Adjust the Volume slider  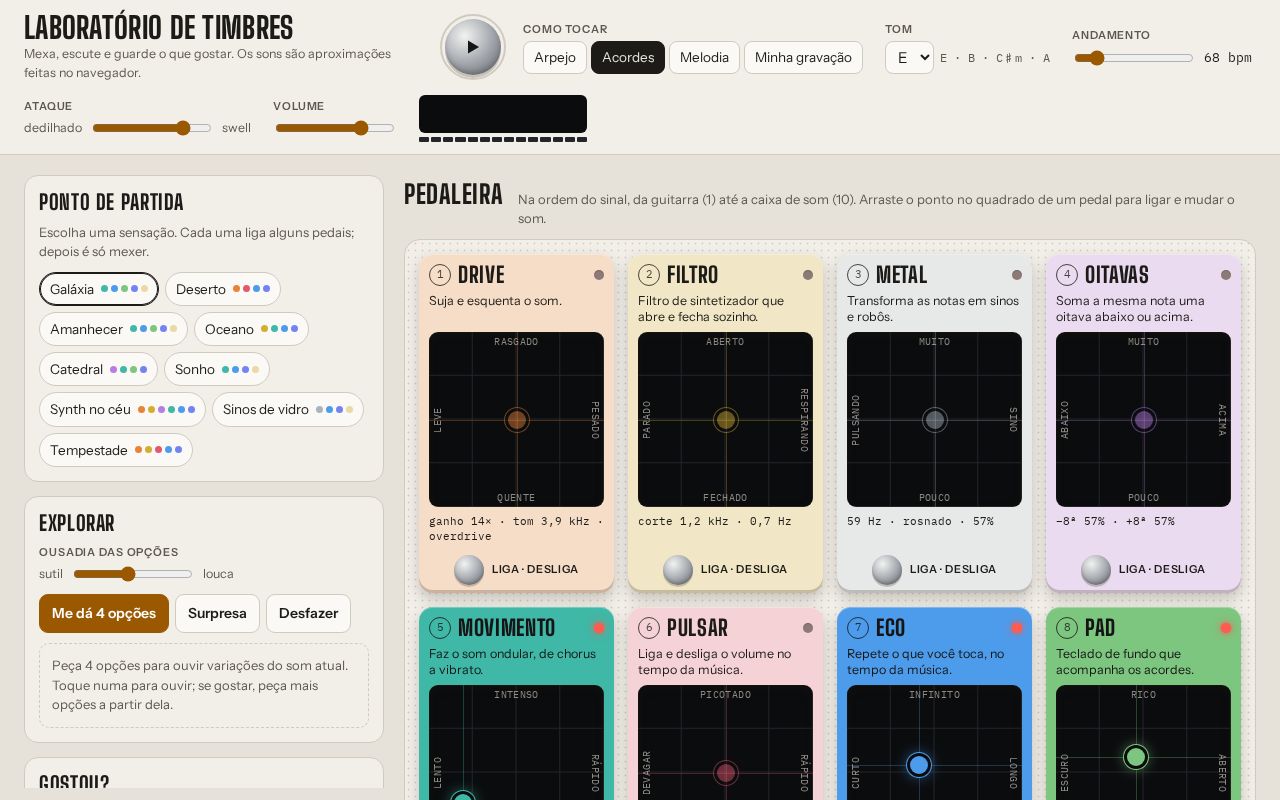pos(335,128)
